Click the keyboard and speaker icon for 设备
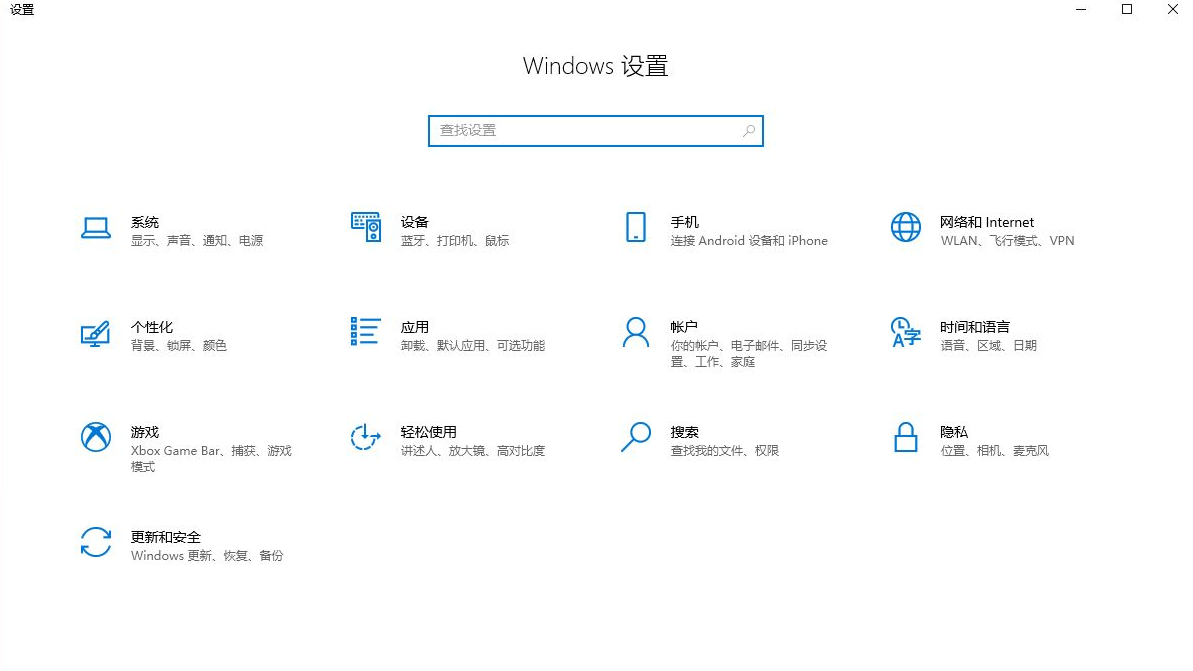The height and width of the screenshot is (671, 1193). click(366, 227)
